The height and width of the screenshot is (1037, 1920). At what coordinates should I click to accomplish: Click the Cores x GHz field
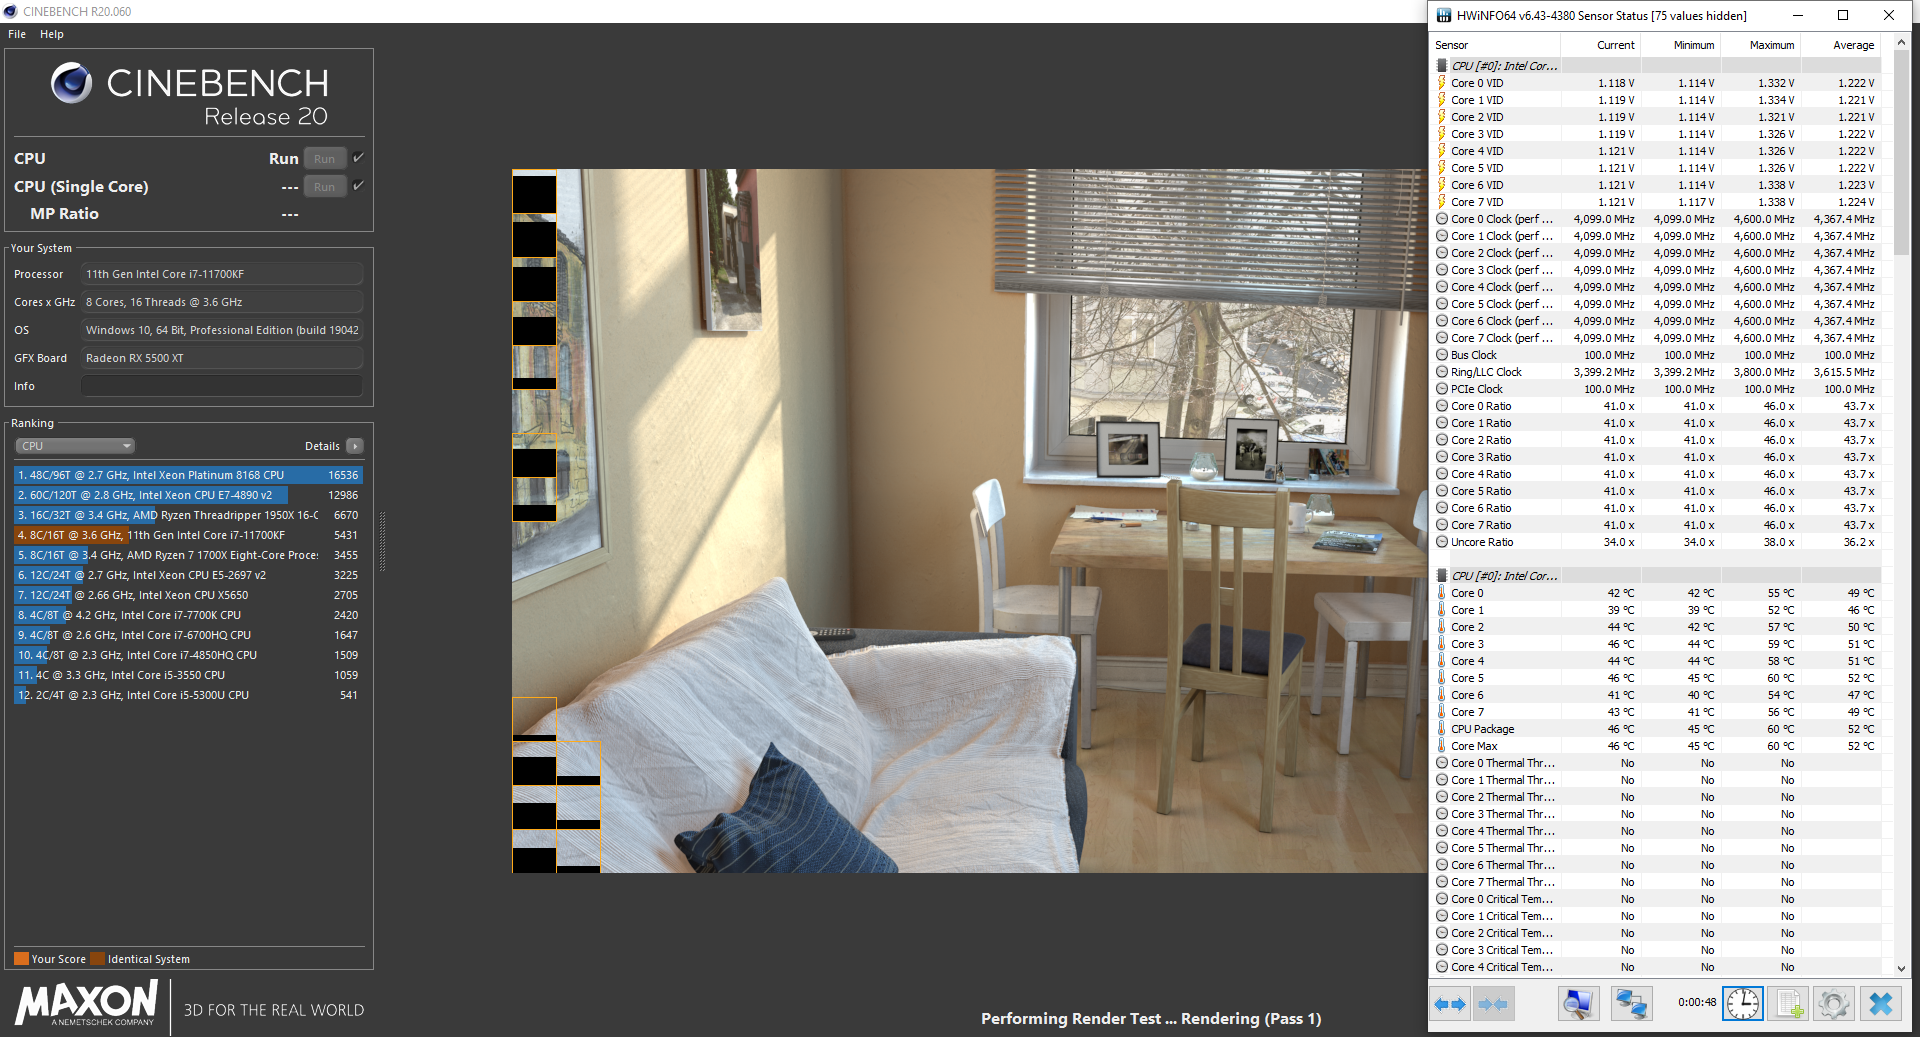pyautogui.click(x=222, y=302)
